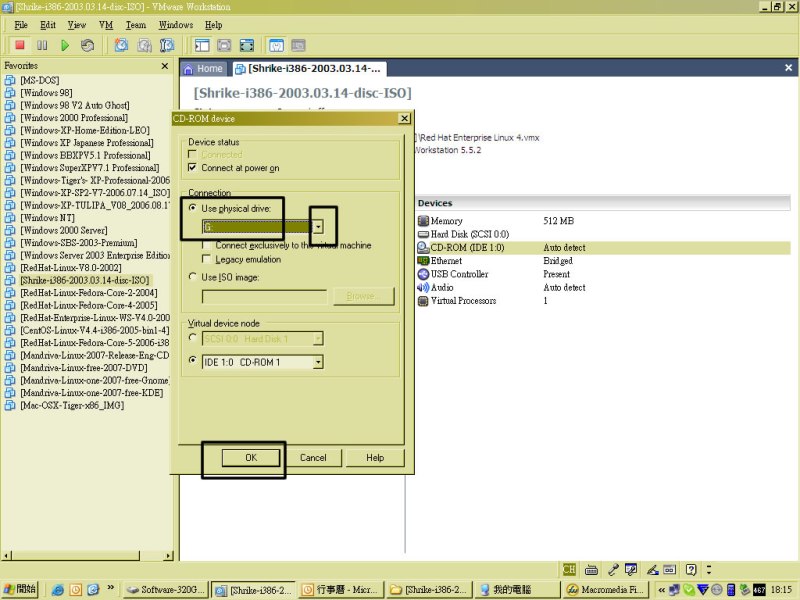Click the Summary view toolbar icon

[x=276, y=45]
